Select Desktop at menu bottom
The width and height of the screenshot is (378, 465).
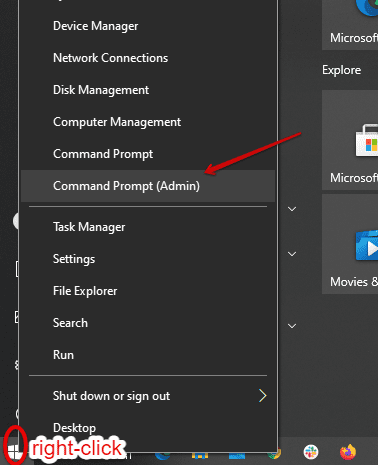[x=148, y=428]
